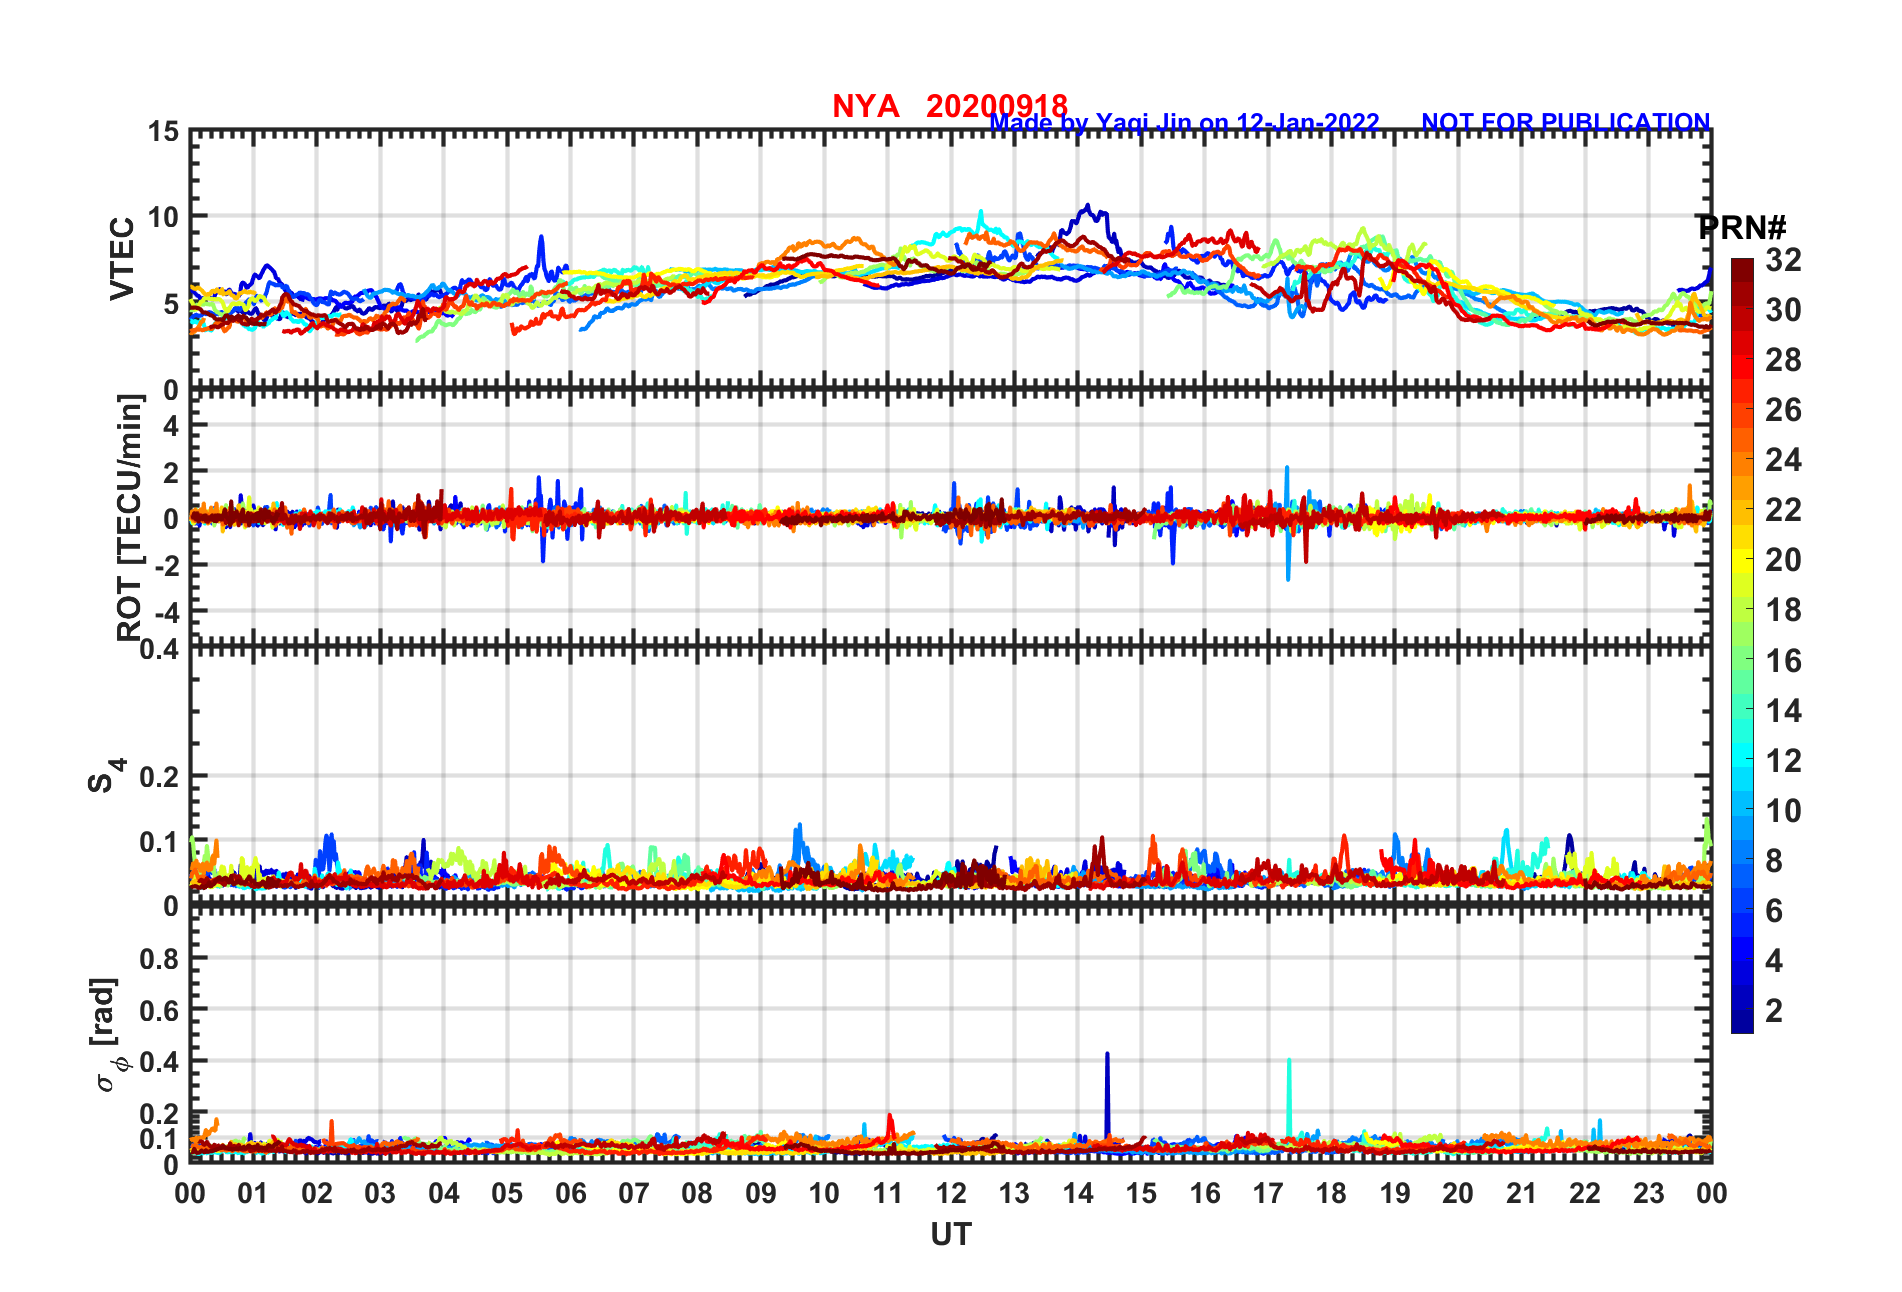
Task: Click UT axis tick label '01'
Action: coord(253,1193)
